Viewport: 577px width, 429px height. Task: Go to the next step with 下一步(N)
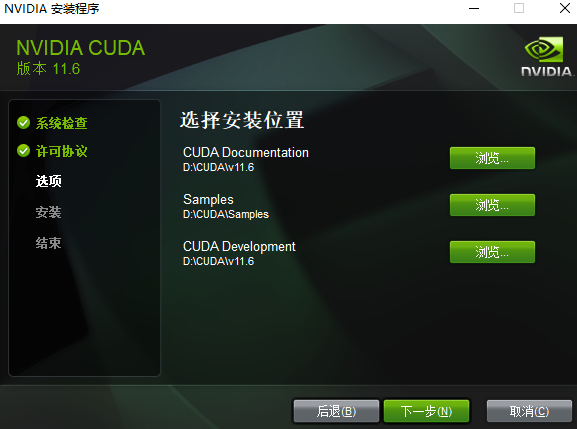[x=426, y=411]
